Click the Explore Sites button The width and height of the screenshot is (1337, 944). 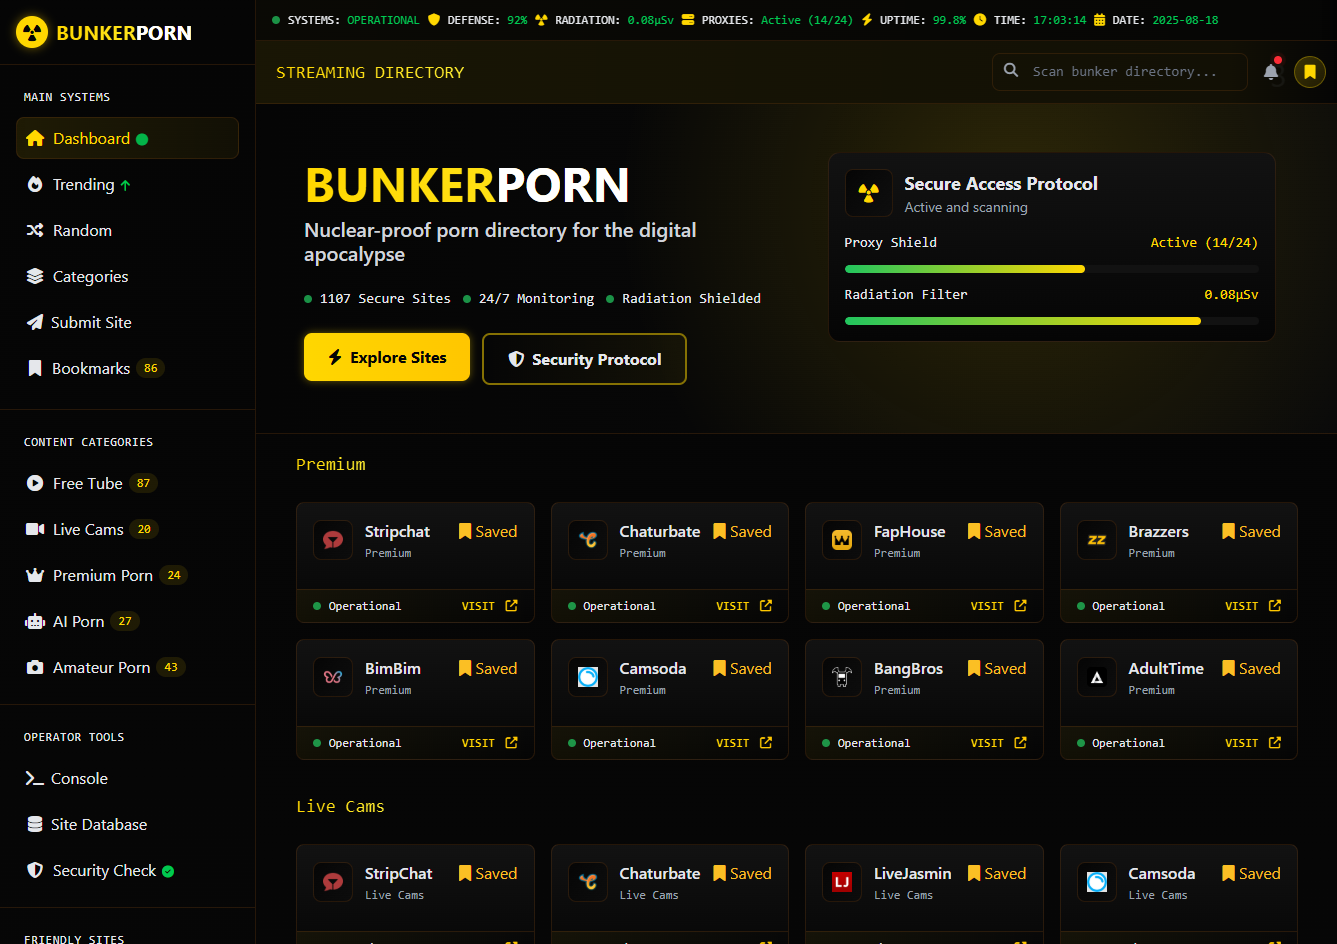[387, 357]
